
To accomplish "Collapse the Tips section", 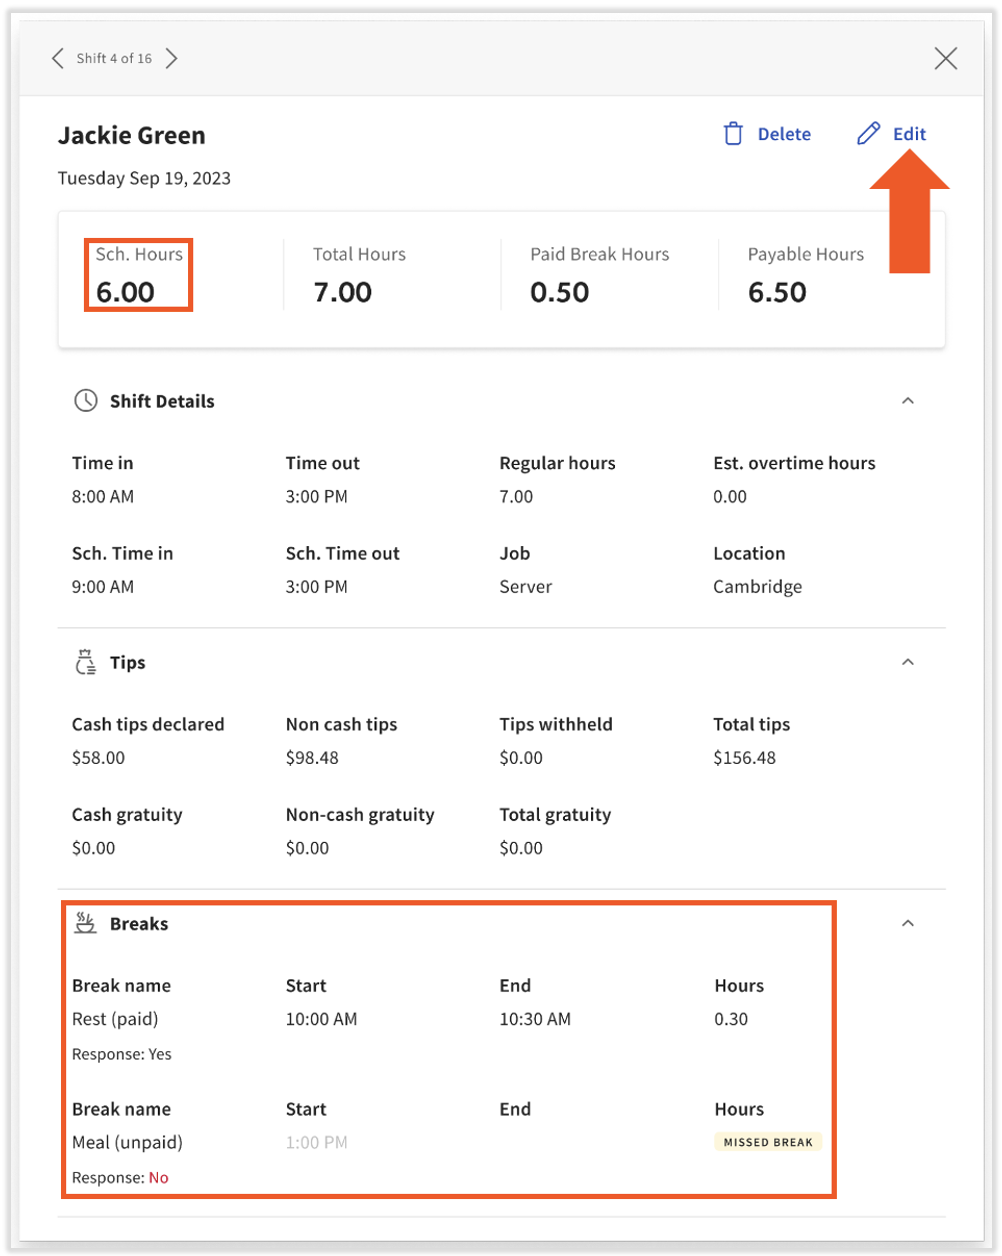I will (908, 662).
